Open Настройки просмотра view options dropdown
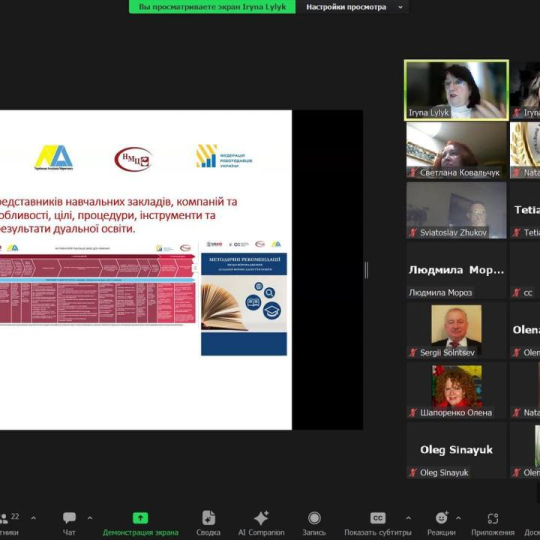Screen dimensions: 540x540 coord(354,7)
